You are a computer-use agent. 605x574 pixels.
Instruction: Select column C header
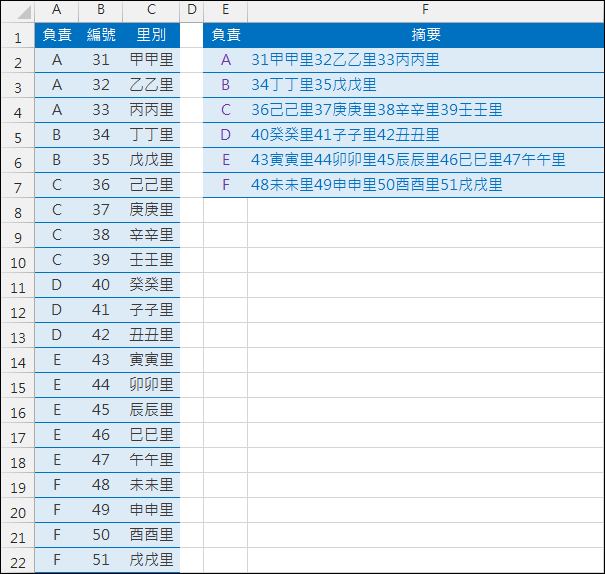pyautogui.click(x=151, y=10)
